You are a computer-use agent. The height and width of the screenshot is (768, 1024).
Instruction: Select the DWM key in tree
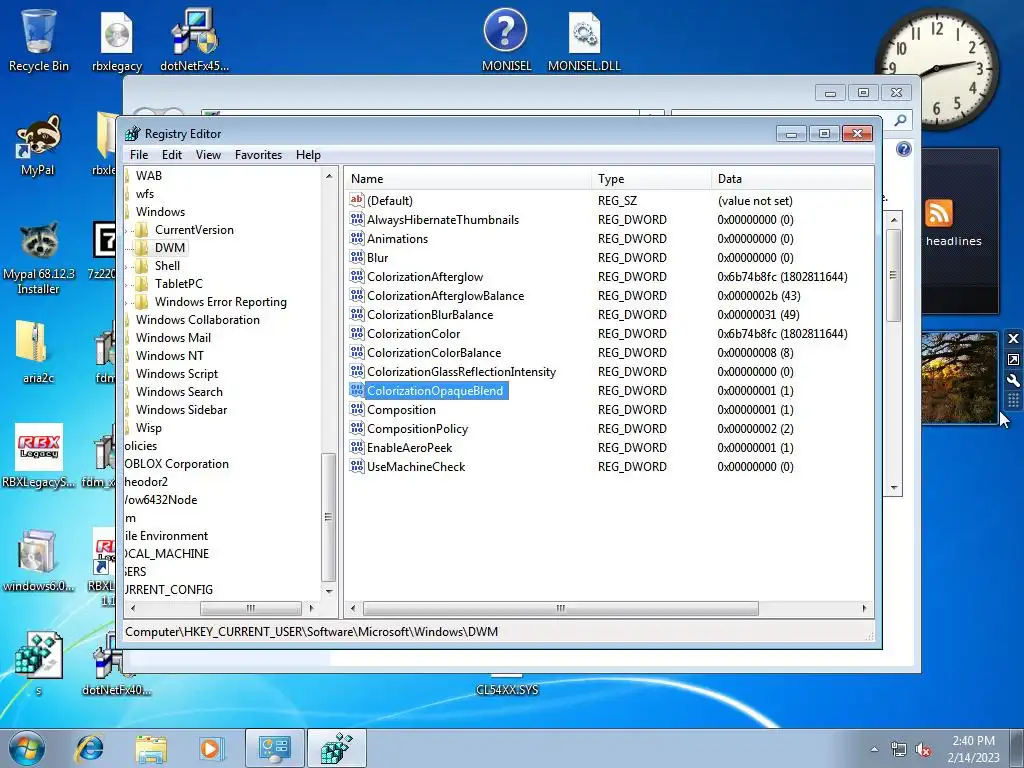[x=170, y=248]
